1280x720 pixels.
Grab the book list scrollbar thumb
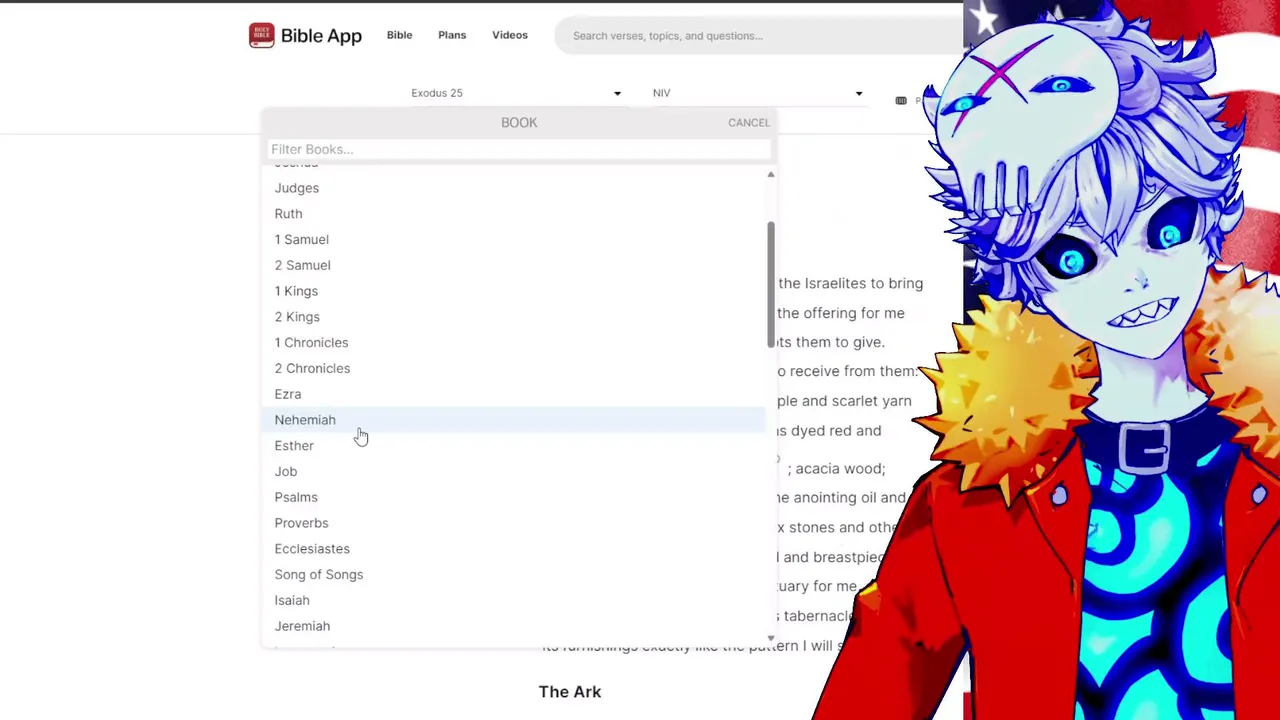coord(770,285)
